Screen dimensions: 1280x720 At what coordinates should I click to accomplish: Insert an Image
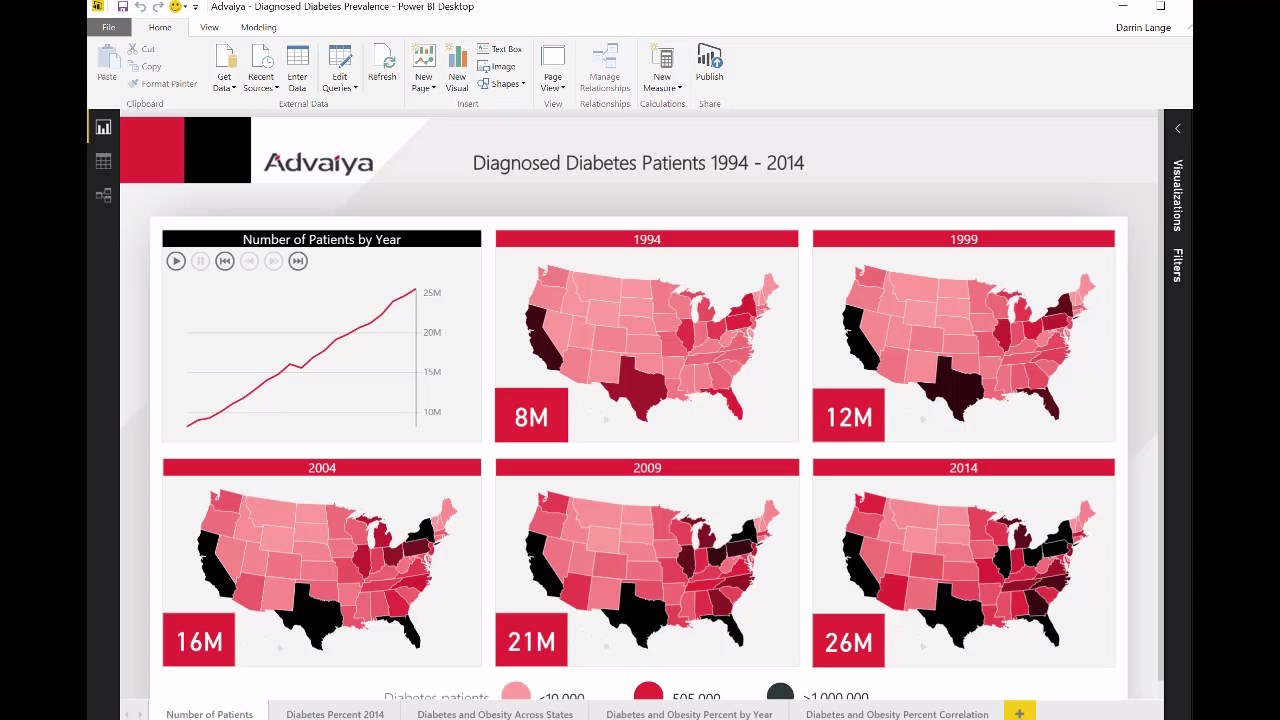[496, 66]
